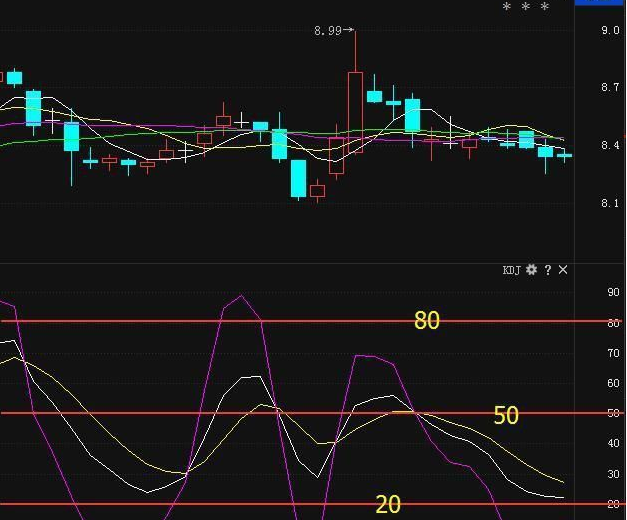Viewport: 627px width, 520px height.
Task: Click the 30 value on KDJ axis
Action: [613, 474]
